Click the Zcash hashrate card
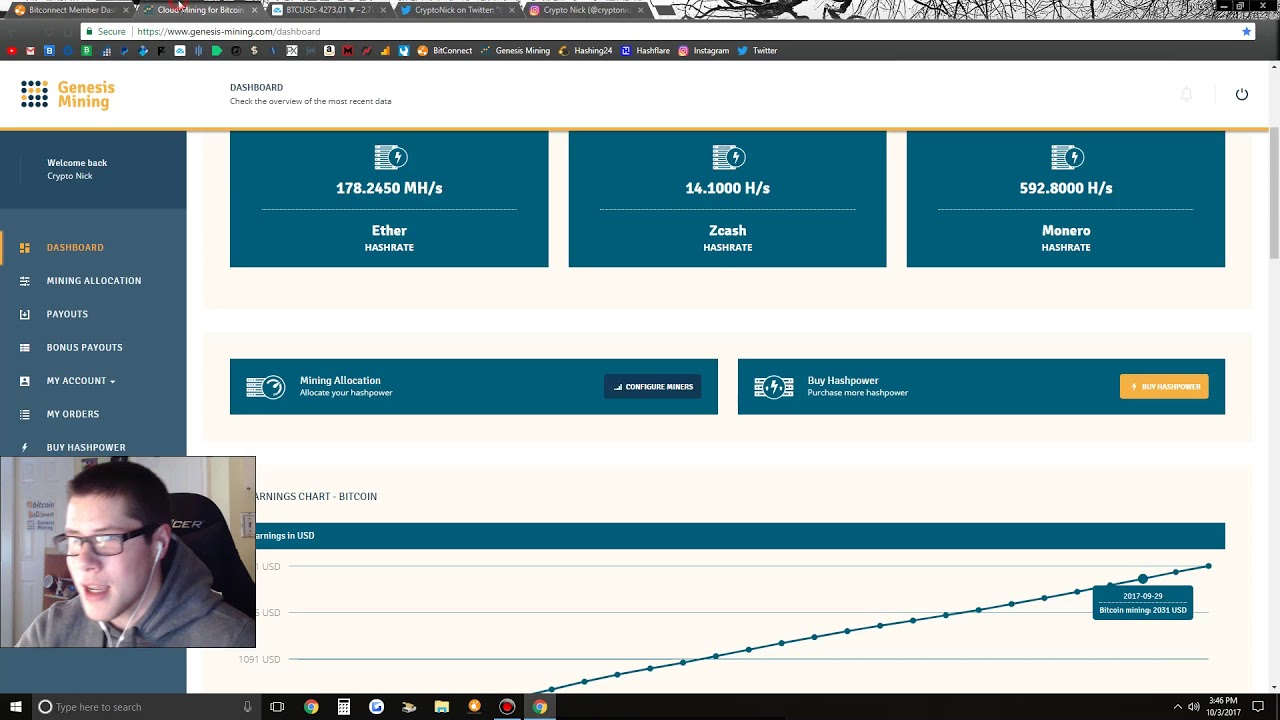 [x=727, y=199]
